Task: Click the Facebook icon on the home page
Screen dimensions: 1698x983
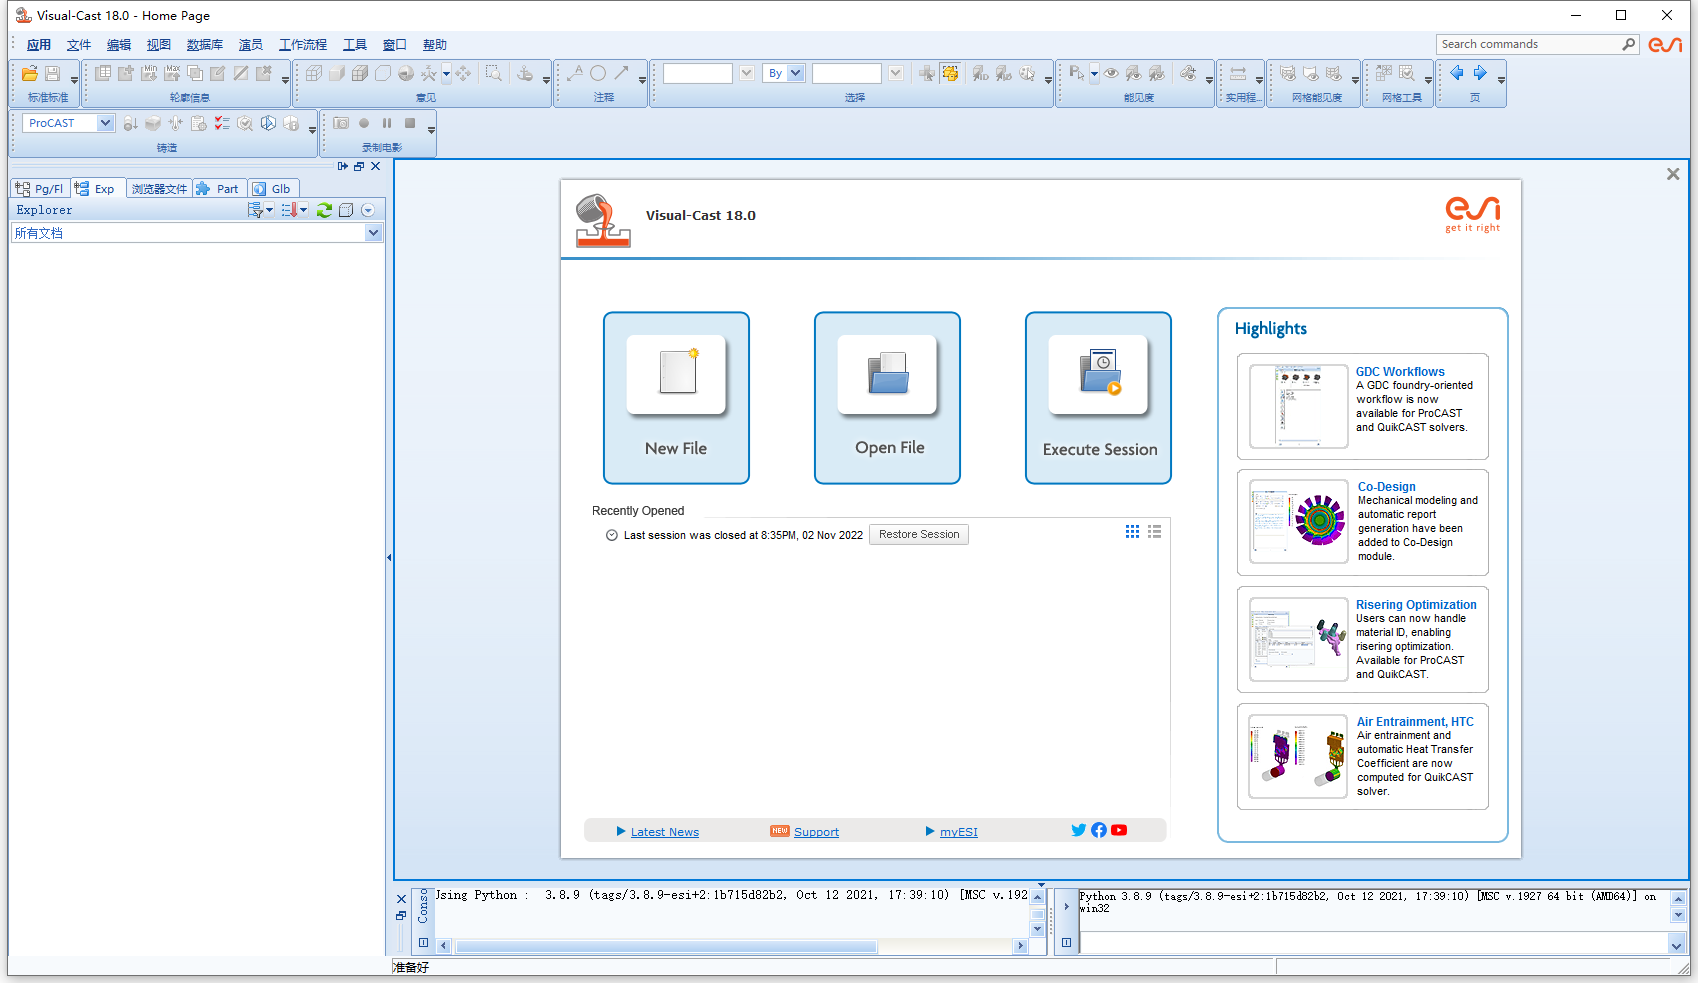Action: (1099, 830)
